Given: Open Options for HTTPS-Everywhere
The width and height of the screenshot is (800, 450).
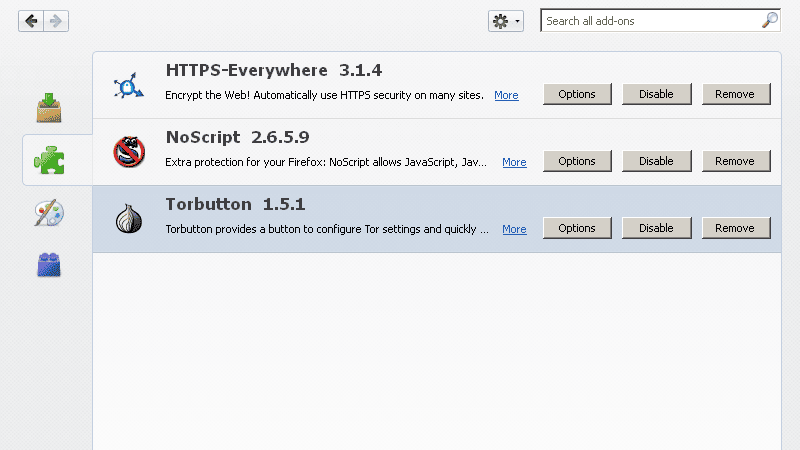Looking at the screenshot, I should click(x=577, y=94).
